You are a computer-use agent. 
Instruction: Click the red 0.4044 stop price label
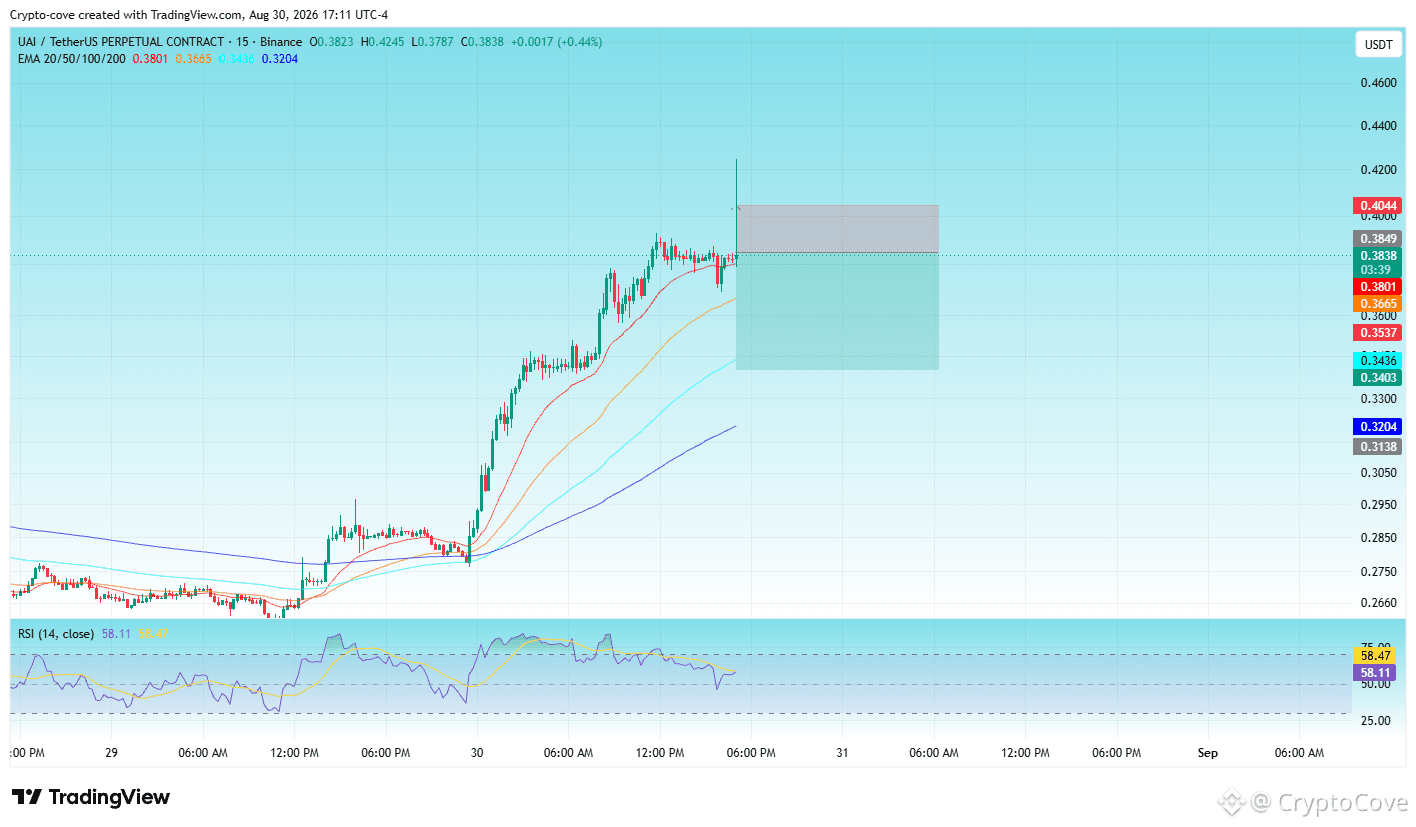coord(1377,206)
